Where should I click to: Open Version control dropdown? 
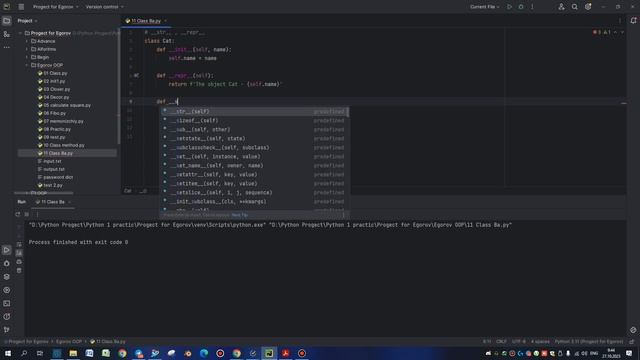coord(104,7)
